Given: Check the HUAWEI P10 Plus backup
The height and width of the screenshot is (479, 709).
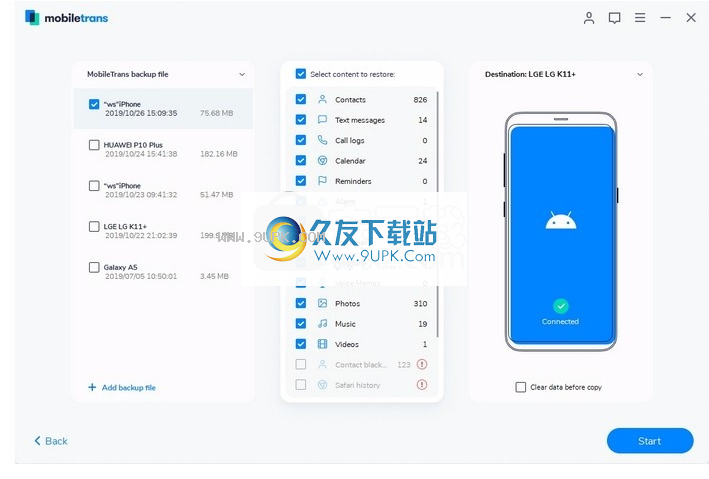Looking at the screenshot, I should (x=94, y=145).
